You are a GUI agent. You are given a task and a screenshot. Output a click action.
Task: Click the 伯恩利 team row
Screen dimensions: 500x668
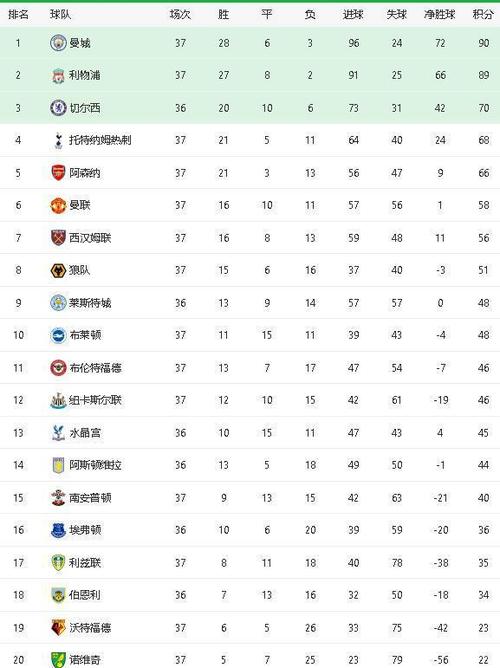click(x=250, y=595)
